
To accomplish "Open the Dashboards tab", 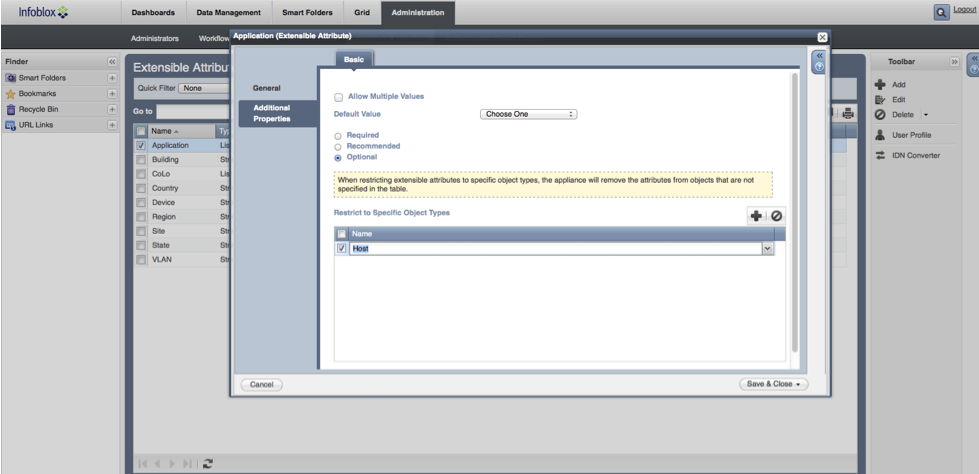I will (153, 12).
